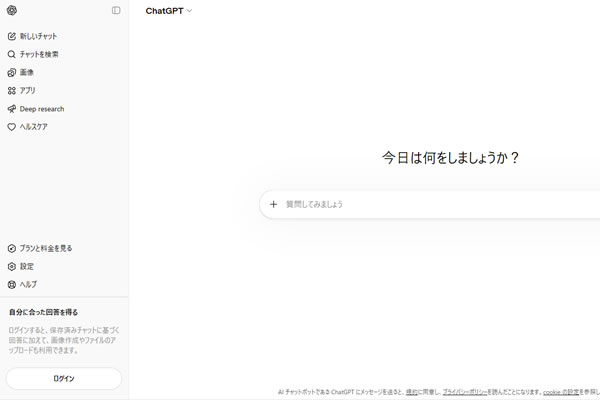This screenshot has width=600, height=400.
Task: Click the ChatGPT logo in the sidebar
Action: pyautogui.click(x=11, y=11)
